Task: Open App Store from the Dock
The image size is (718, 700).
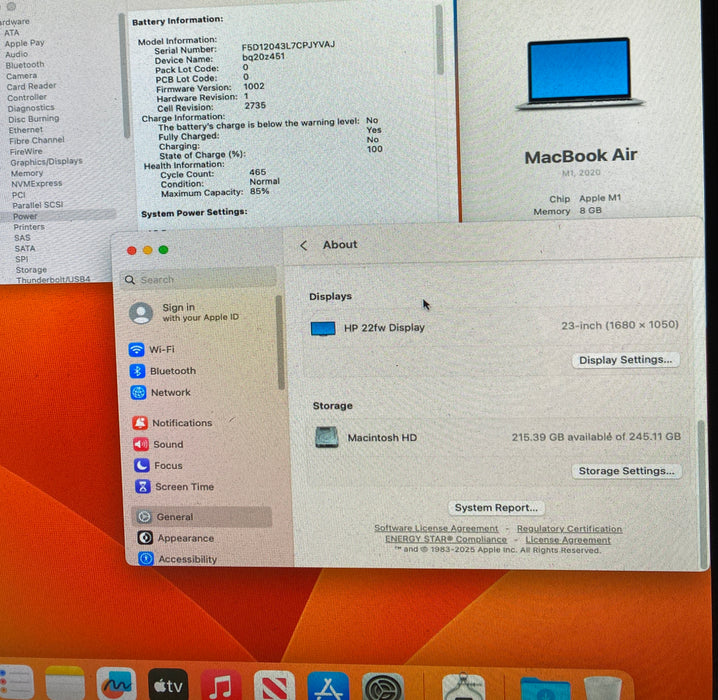Action: tap(328, 686)
